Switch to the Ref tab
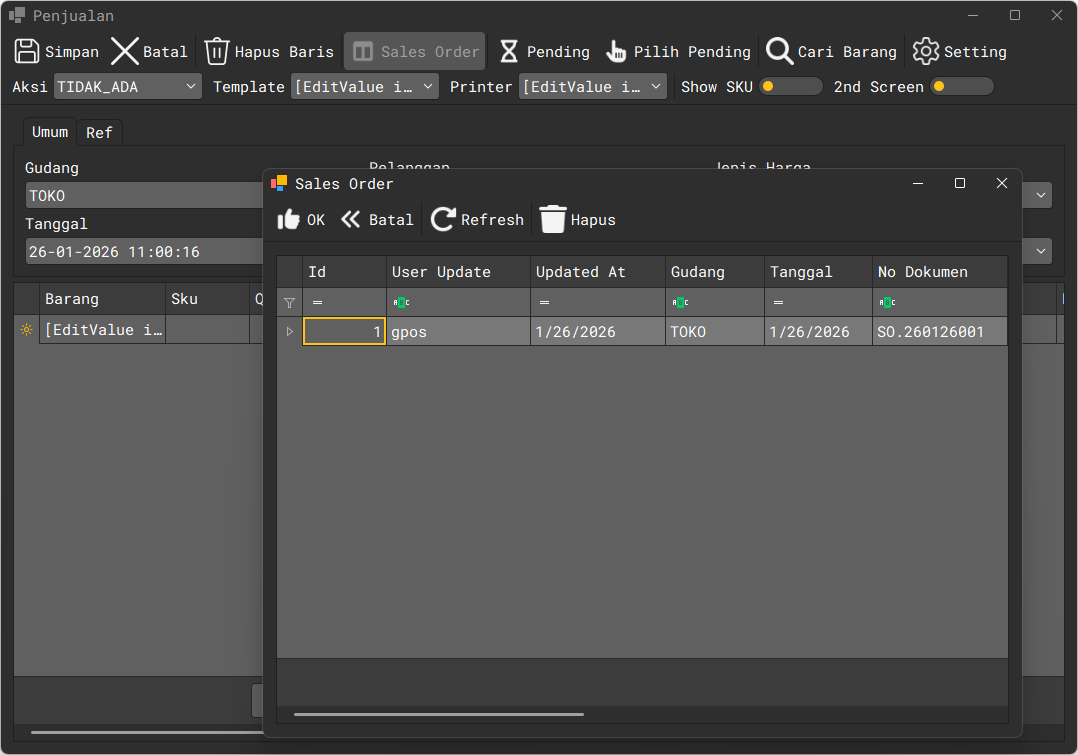Image resolution: width=1078 pixels, height=755 pixels. coord(99,133)
